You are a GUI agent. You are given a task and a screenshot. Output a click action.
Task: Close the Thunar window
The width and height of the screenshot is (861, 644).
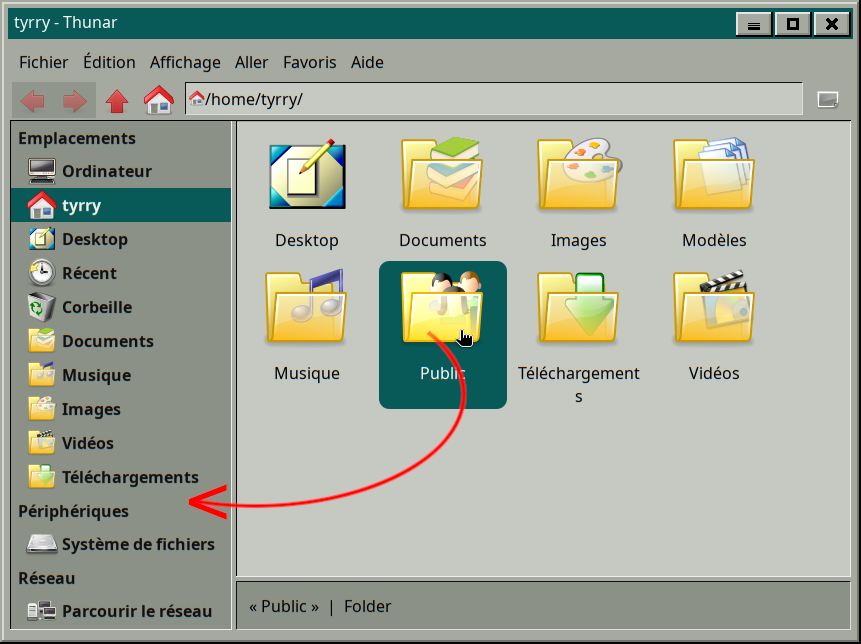pos(832,24)
